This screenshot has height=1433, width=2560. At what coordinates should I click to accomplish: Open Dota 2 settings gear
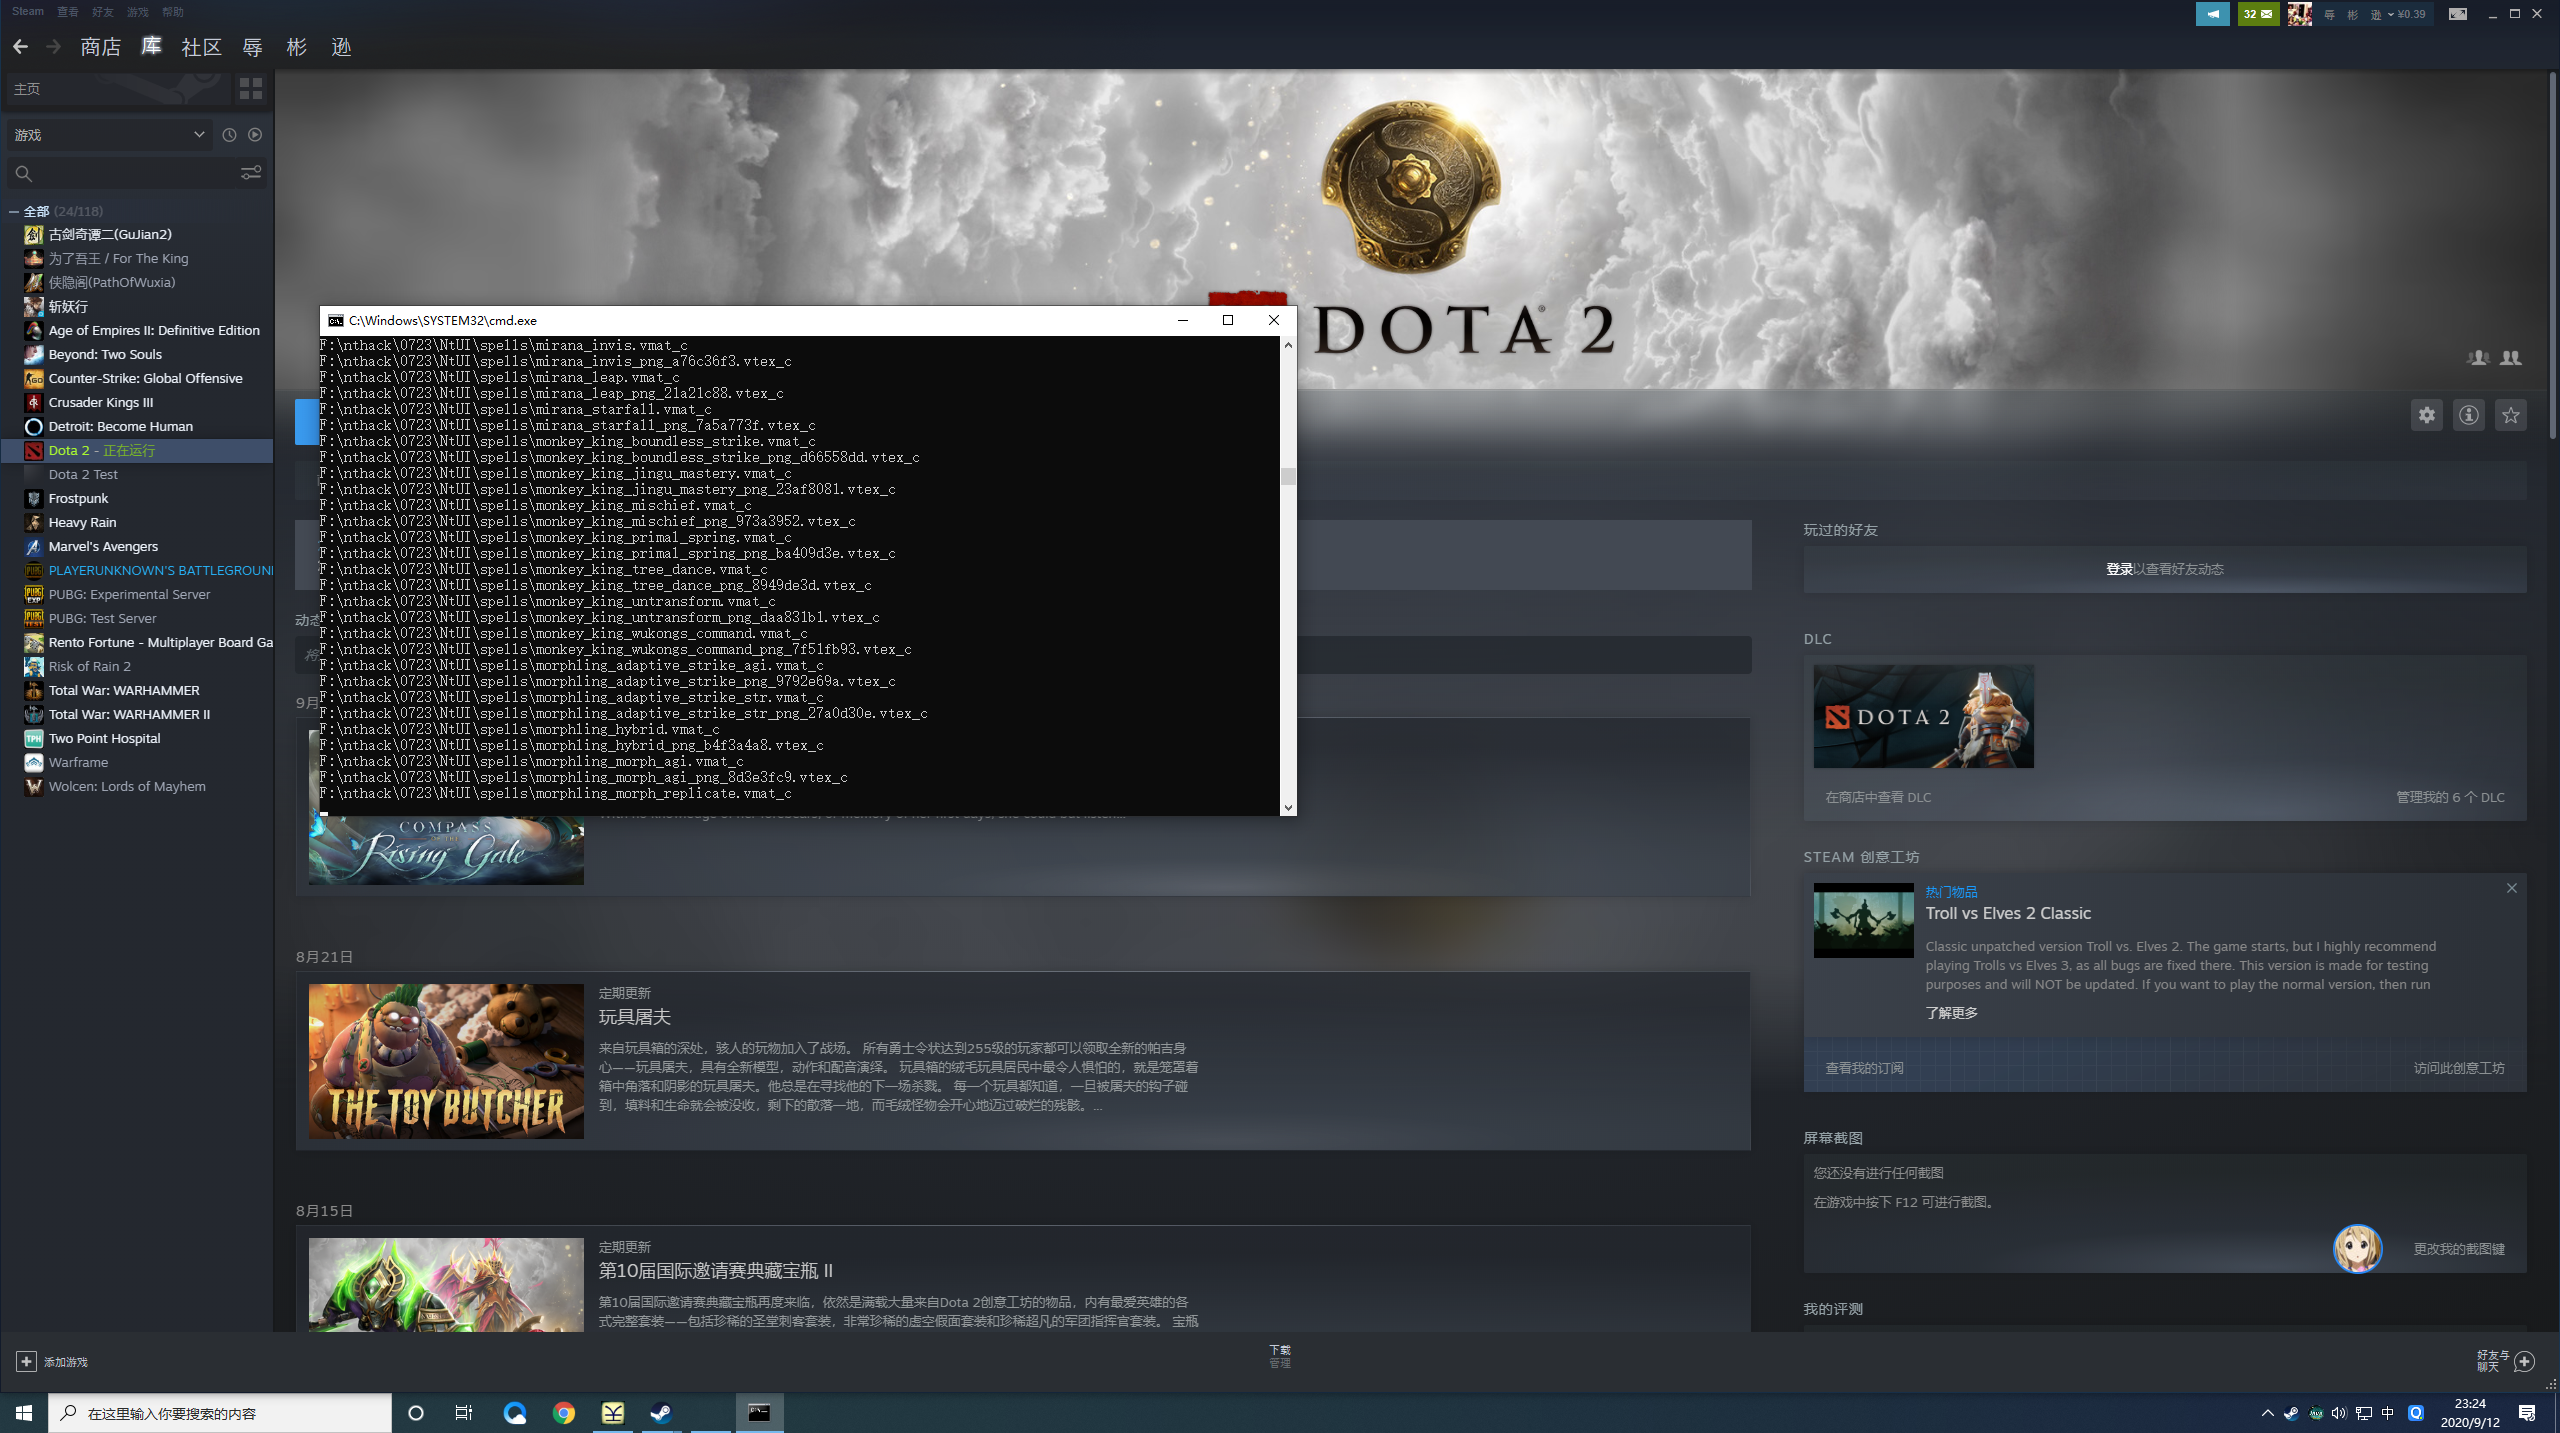tap(2427, 415)
